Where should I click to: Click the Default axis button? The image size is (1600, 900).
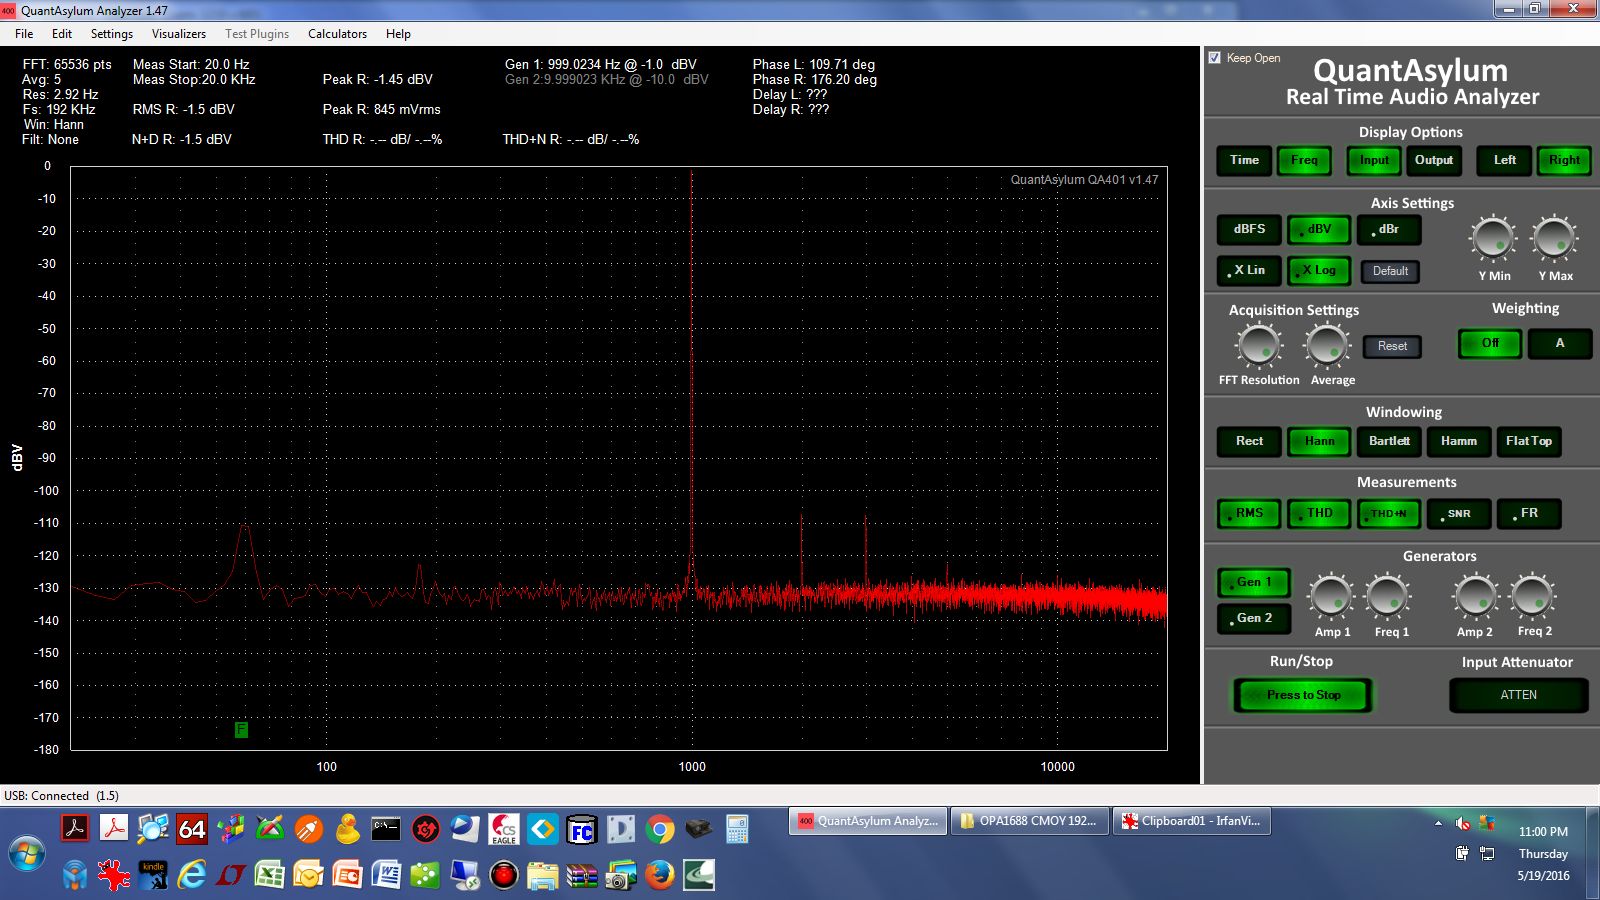click(x=1390, y=271)
